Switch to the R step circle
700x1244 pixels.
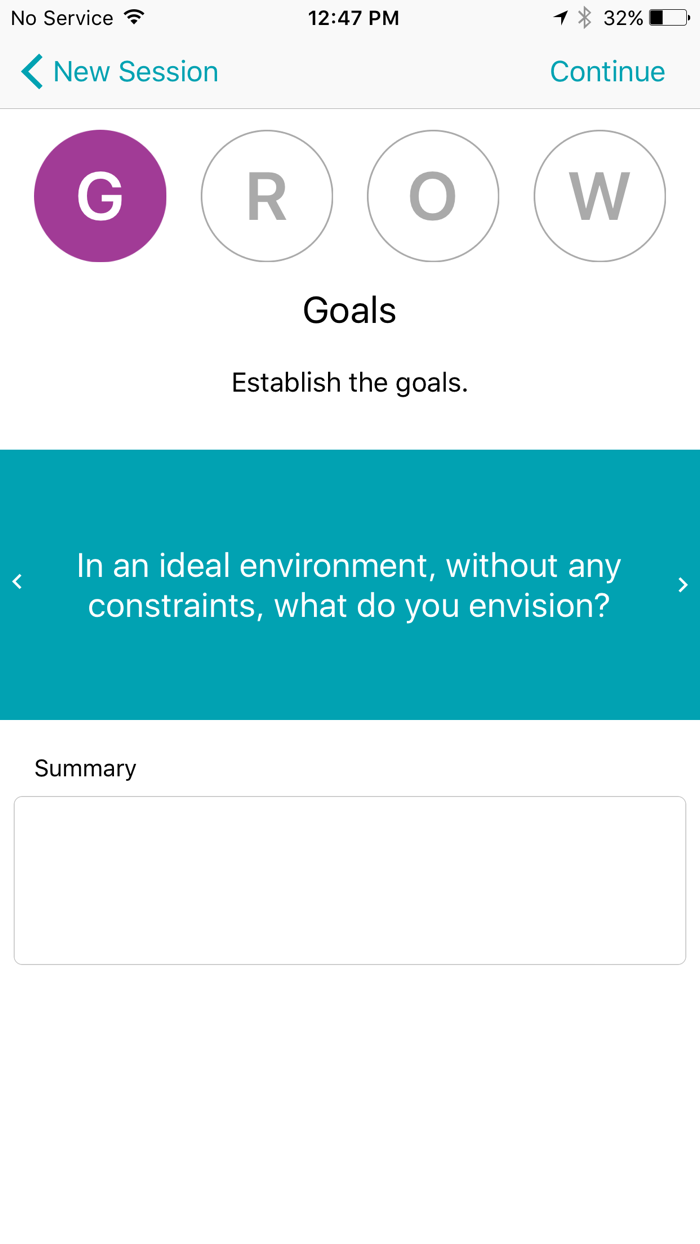(267, 196)
